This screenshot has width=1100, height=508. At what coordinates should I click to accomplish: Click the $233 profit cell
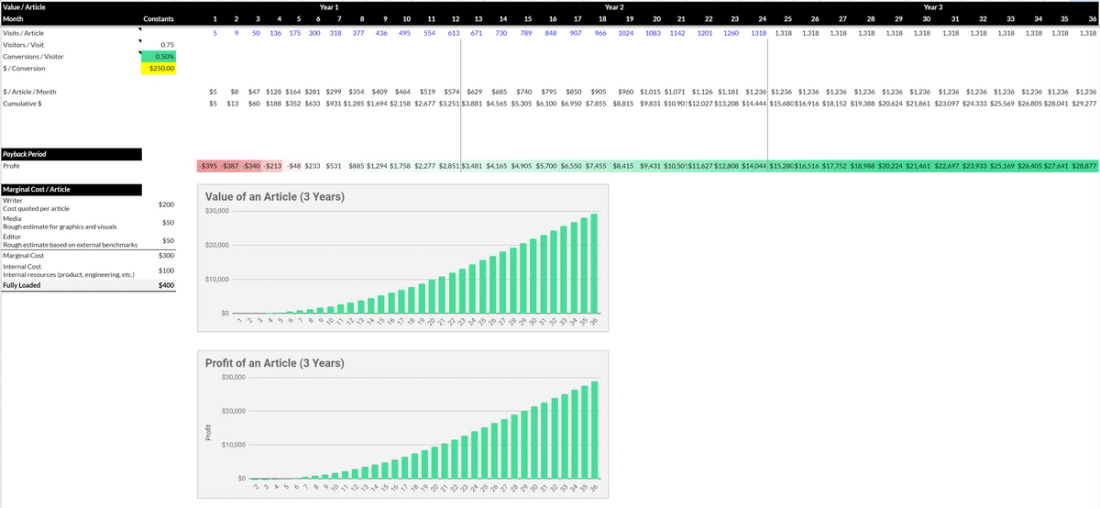click(313, 166)
